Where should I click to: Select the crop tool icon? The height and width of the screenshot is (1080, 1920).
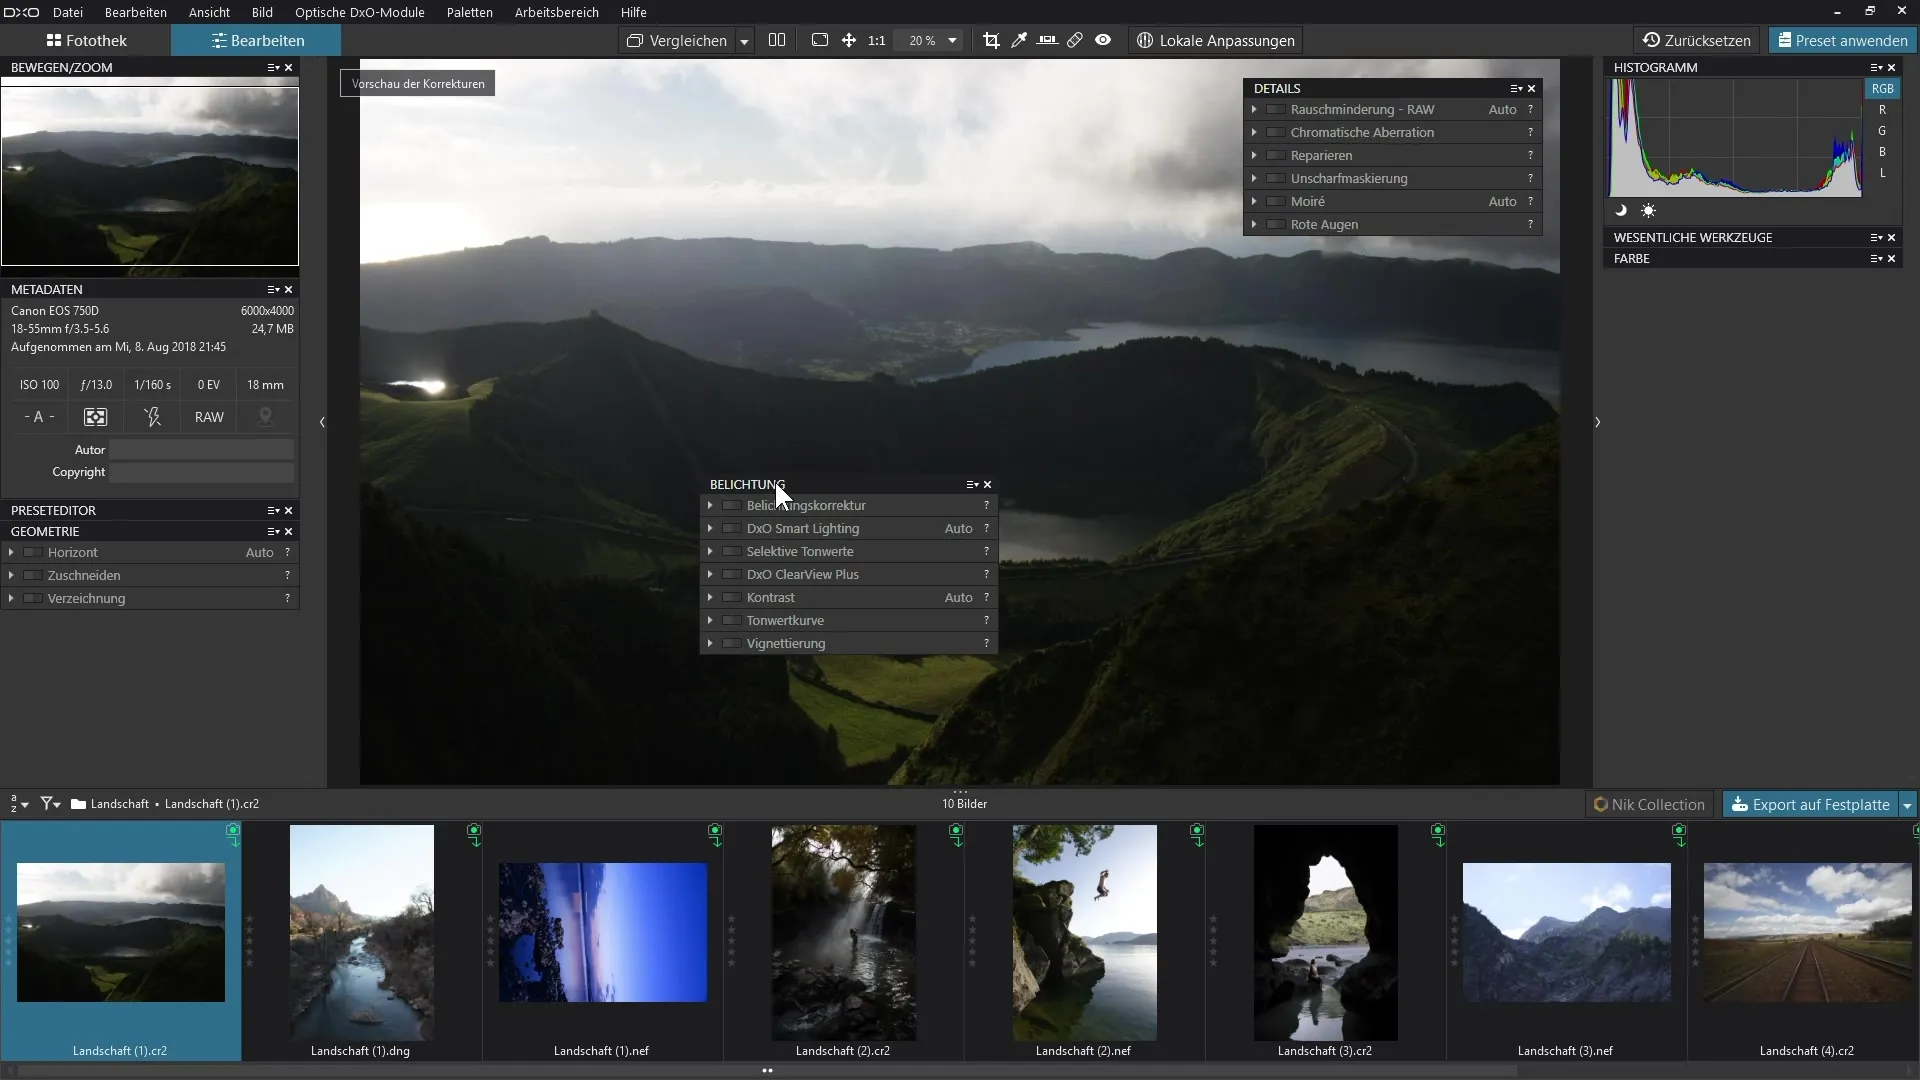point(991,40)
